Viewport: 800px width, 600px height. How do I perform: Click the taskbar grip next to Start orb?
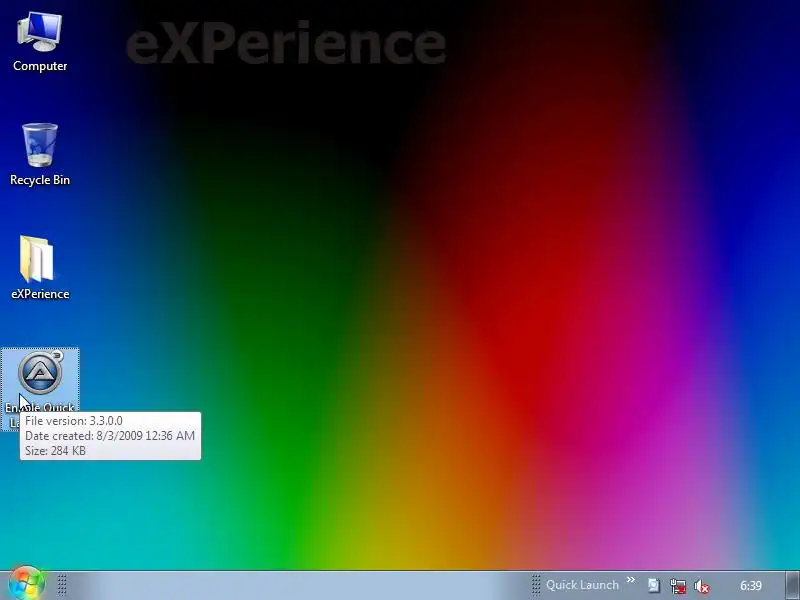[62, 585]
